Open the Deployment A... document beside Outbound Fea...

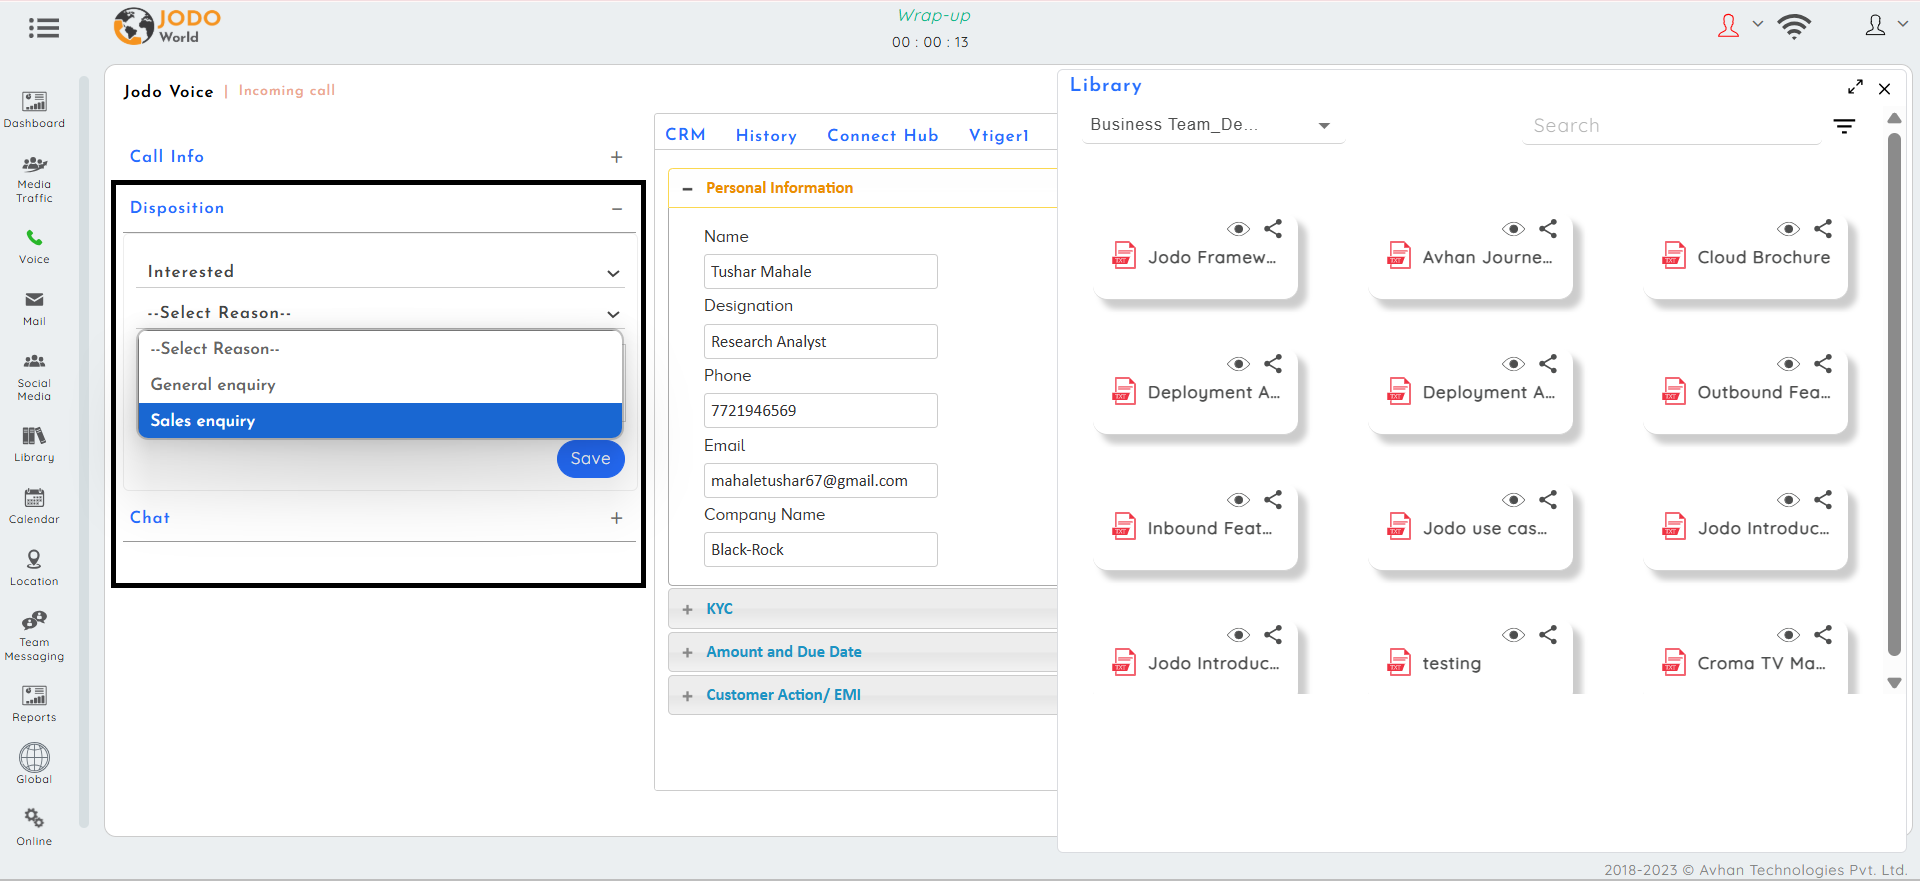click(x=1471, y=392)
